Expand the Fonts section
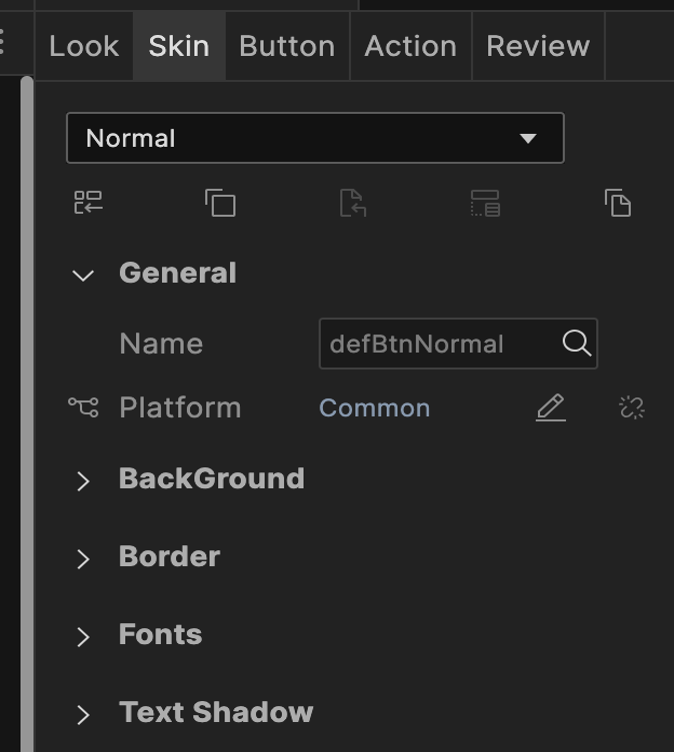674x752 pixels. 83,637
